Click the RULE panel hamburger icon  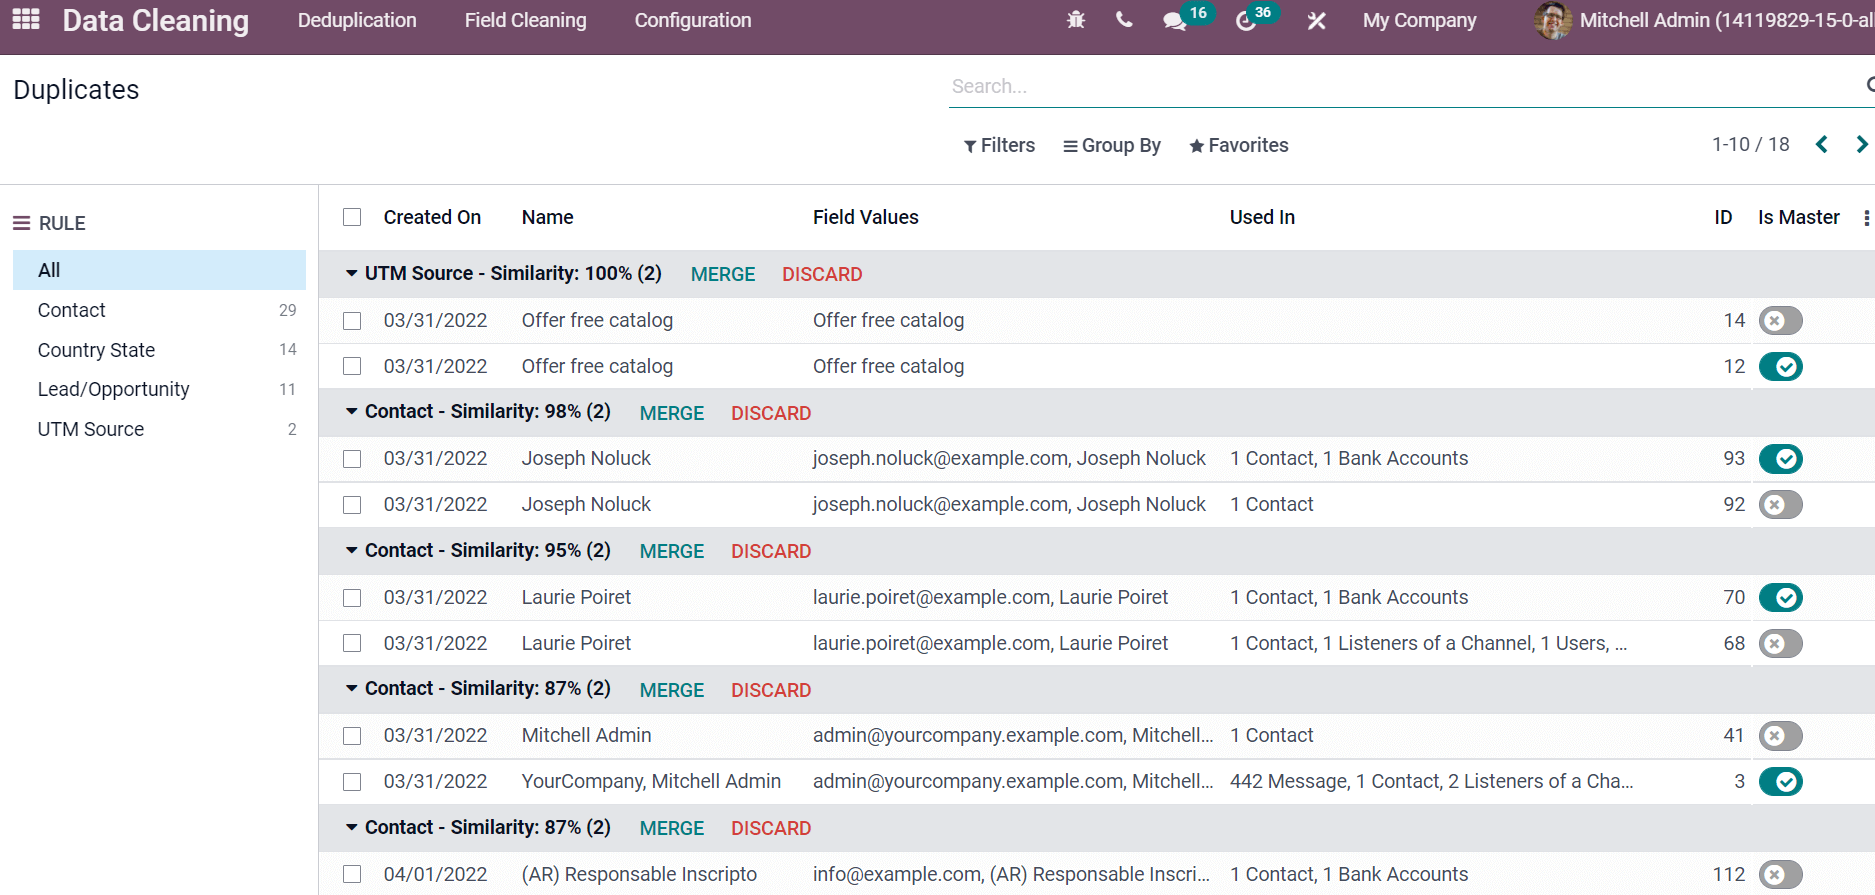click(21, 223)
